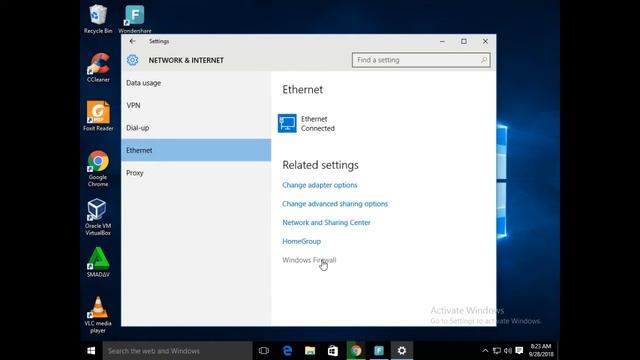
Task: Open the Windows Firewall link
Action: click(309, 260)
